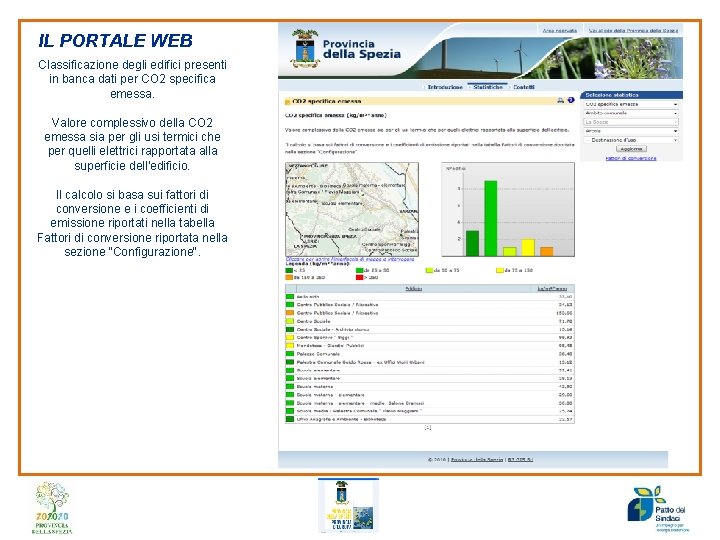This screenshot has width=720, height=540.
Task: Click the link to open the map interface
Action: (x=350, y=259)
